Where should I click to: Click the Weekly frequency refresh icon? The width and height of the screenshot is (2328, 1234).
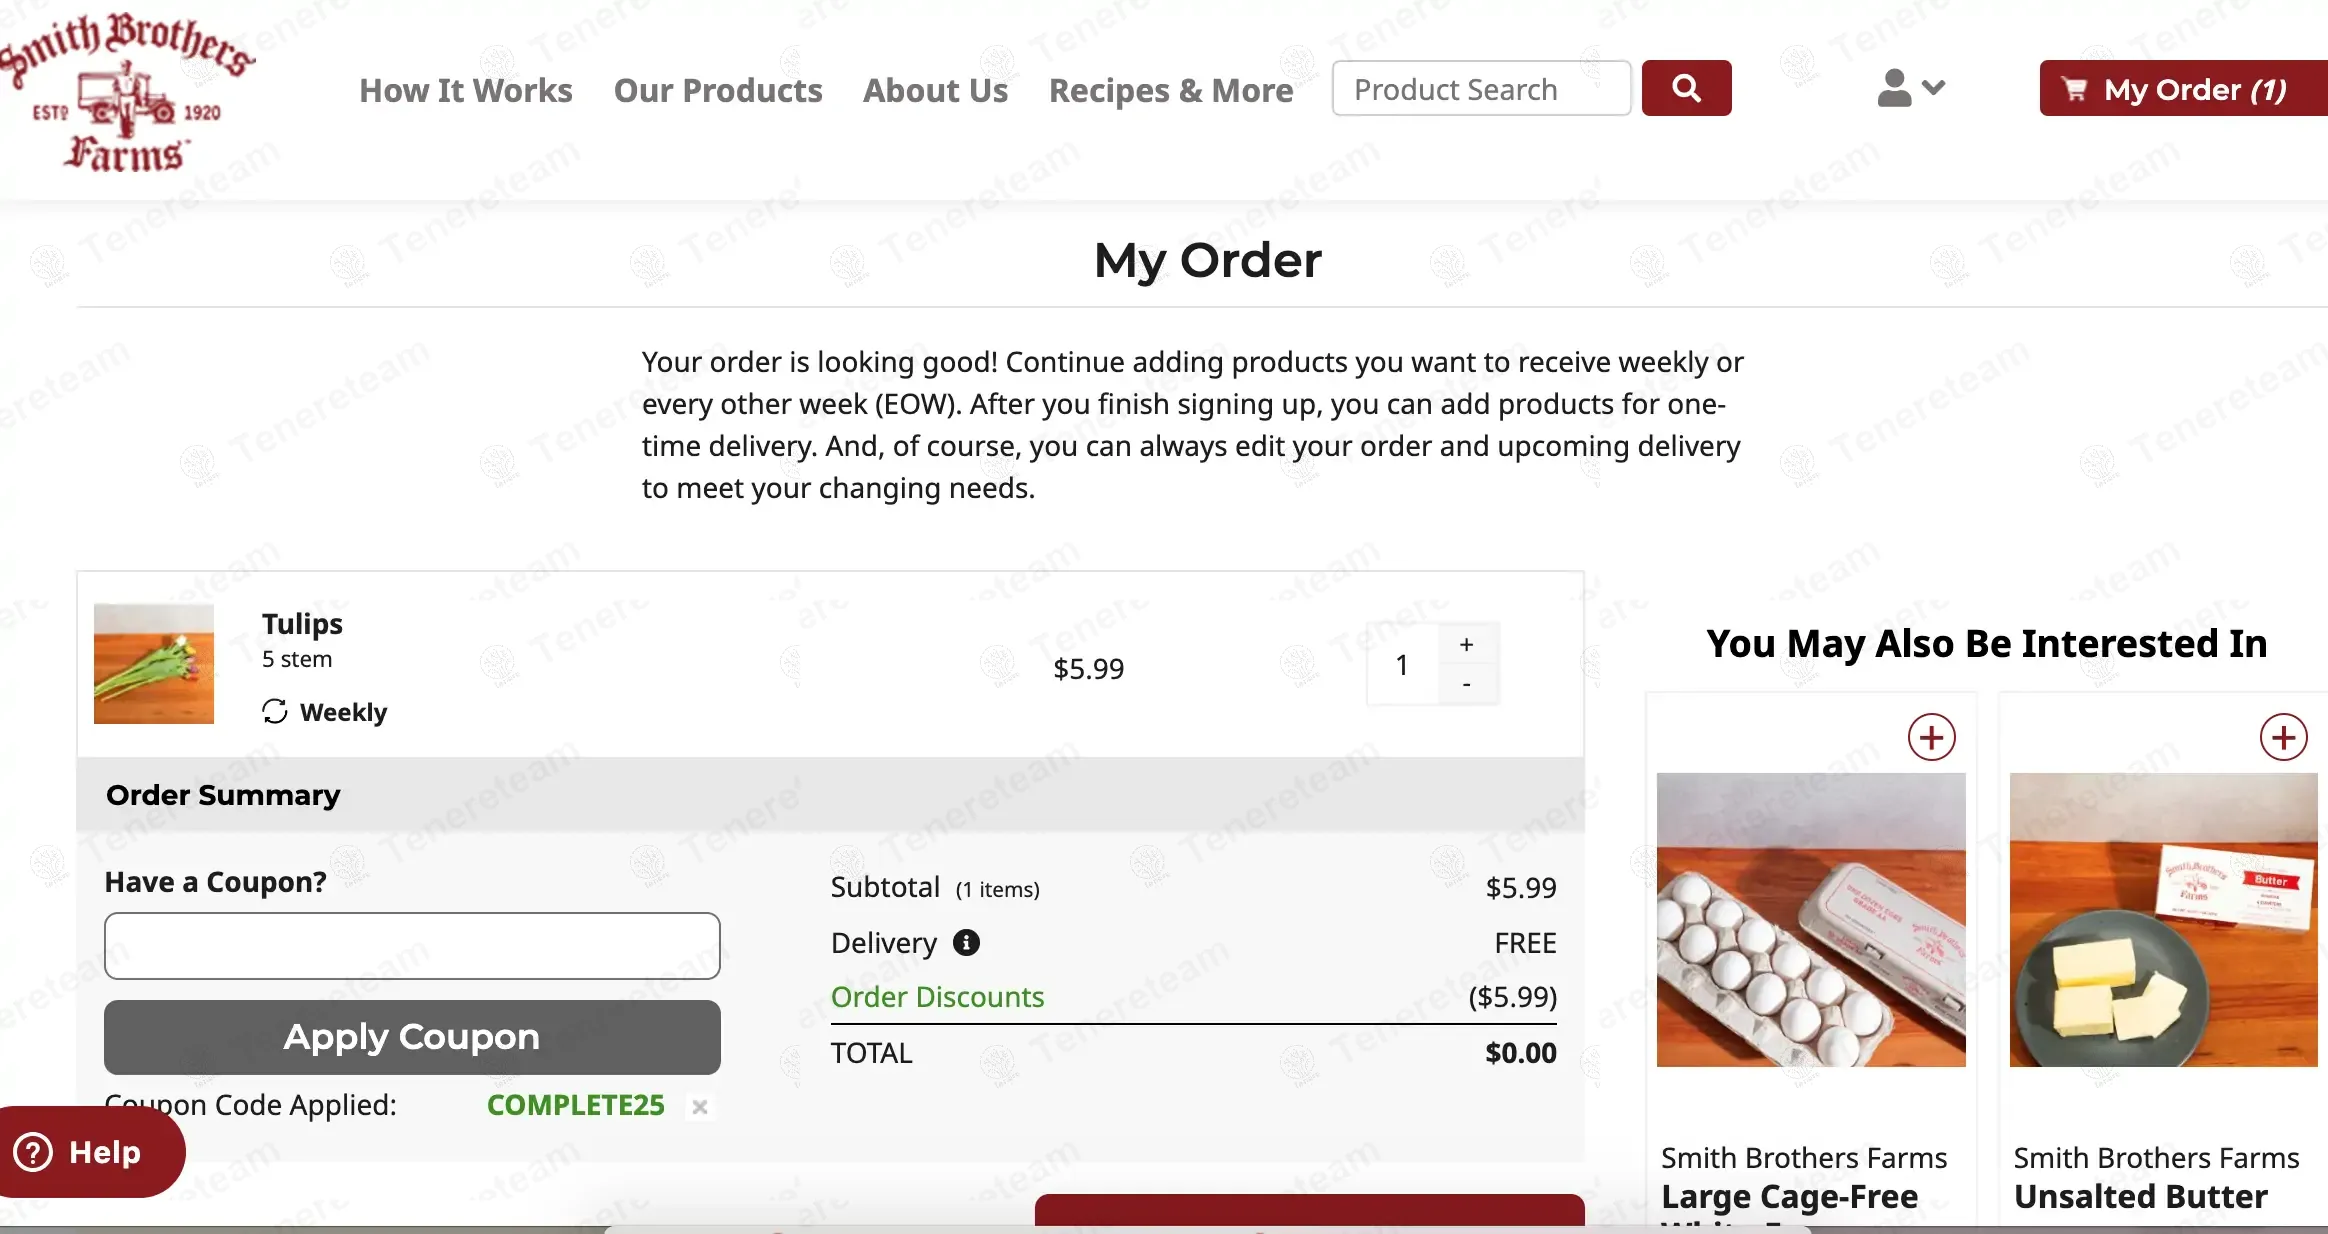(275, 712)
